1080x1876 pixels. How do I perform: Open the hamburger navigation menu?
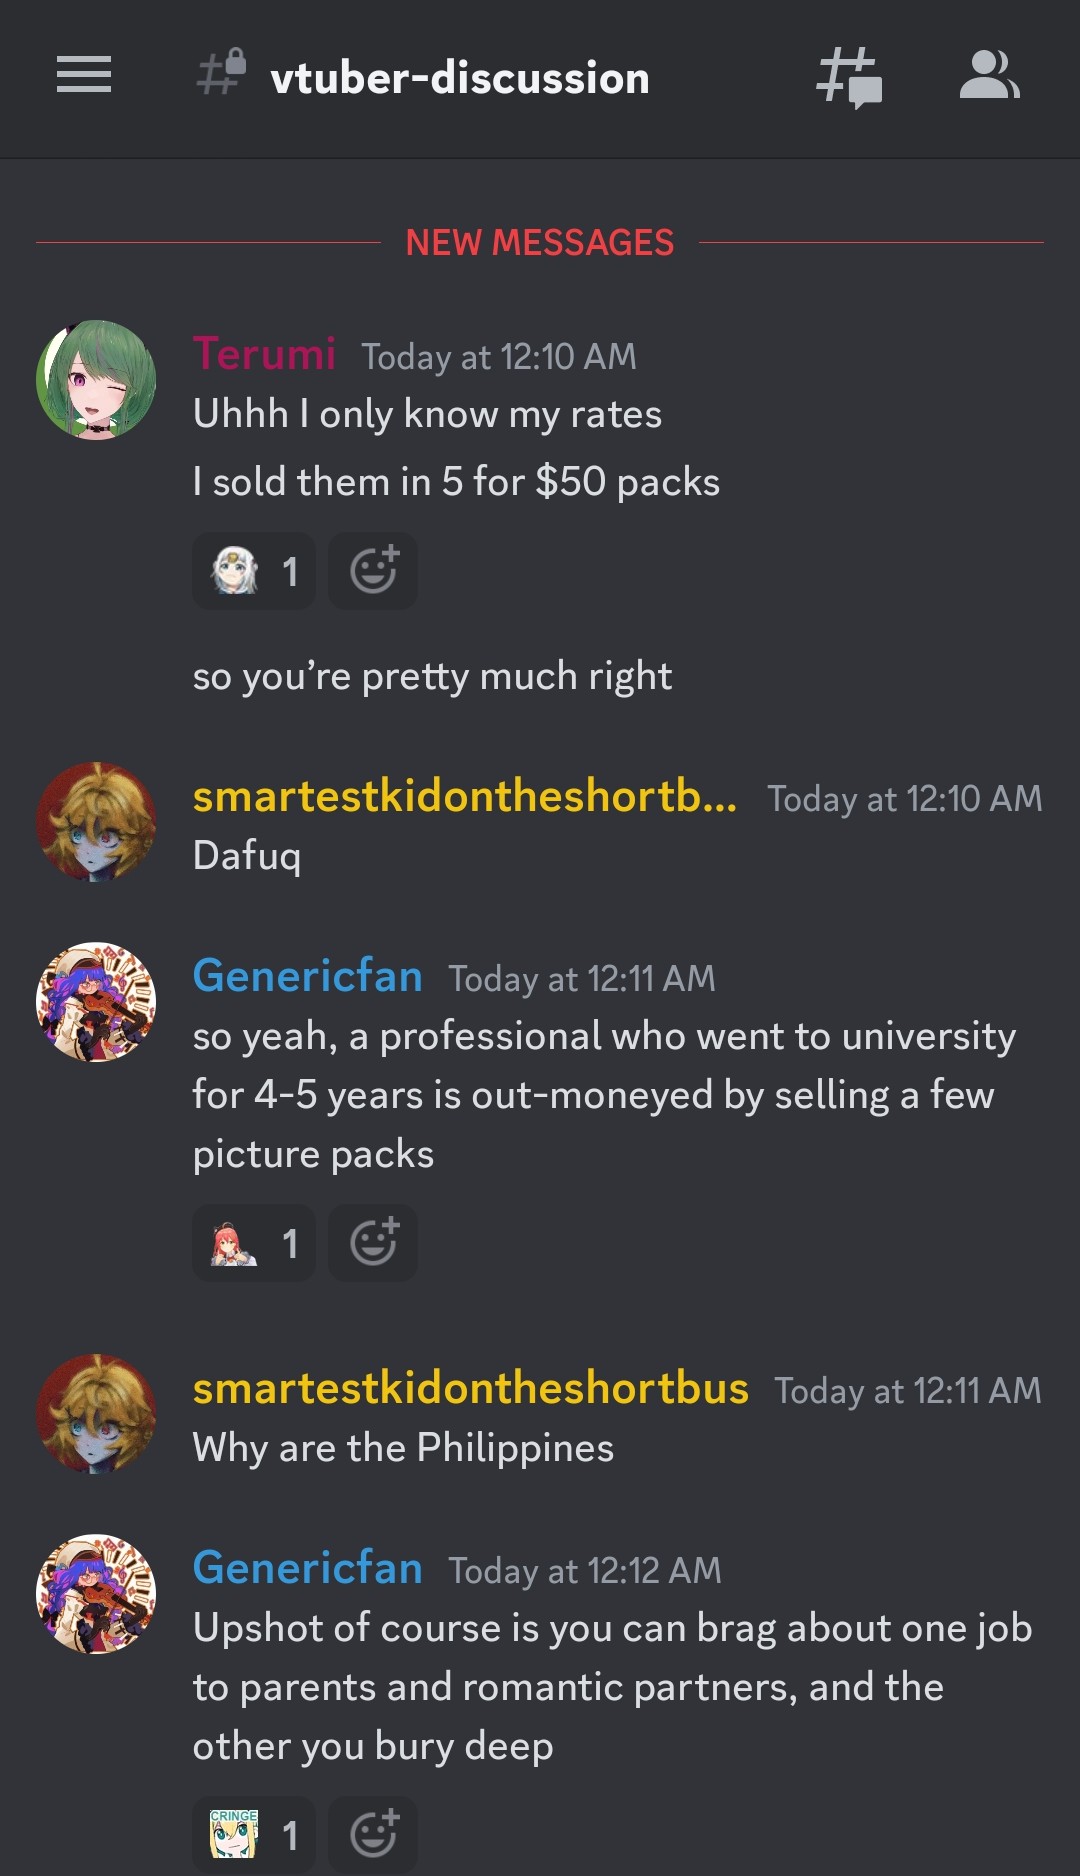coord(84,75)
